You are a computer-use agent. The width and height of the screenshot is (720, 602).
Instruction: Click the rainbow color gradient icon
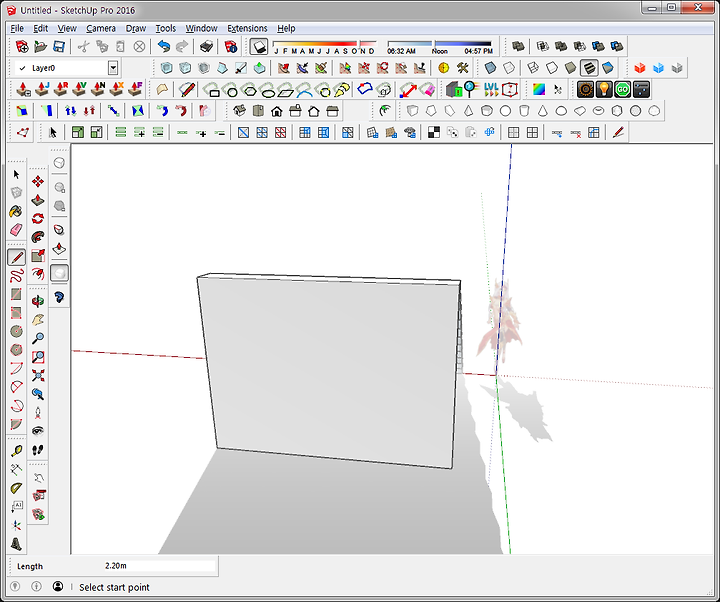539,89
